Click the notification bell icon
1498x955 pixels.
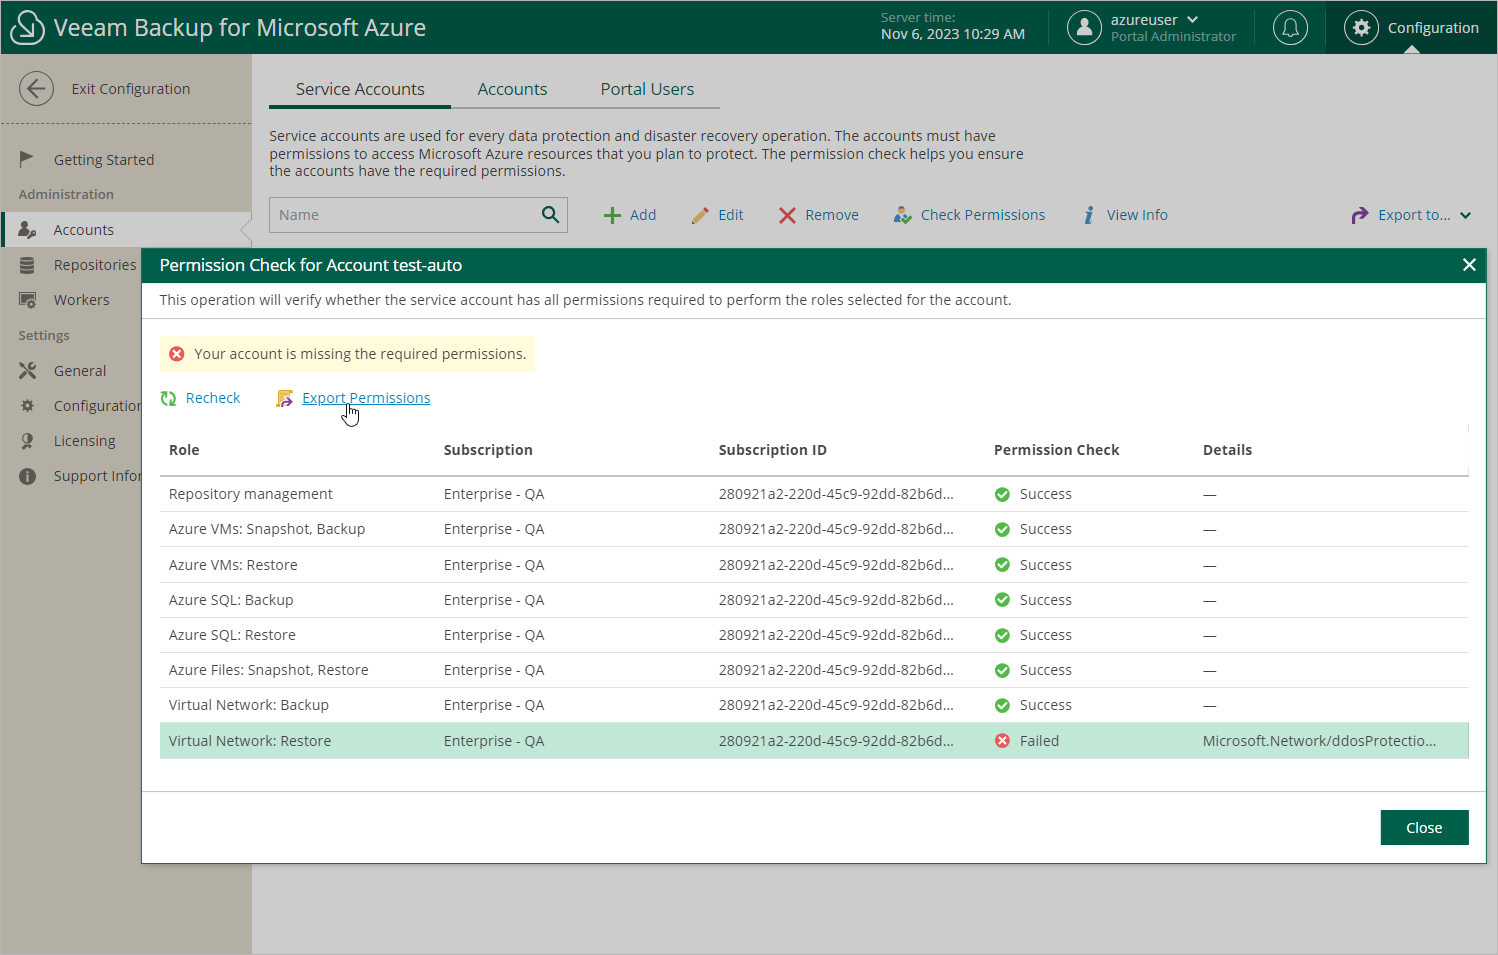tap(1290, 28)
